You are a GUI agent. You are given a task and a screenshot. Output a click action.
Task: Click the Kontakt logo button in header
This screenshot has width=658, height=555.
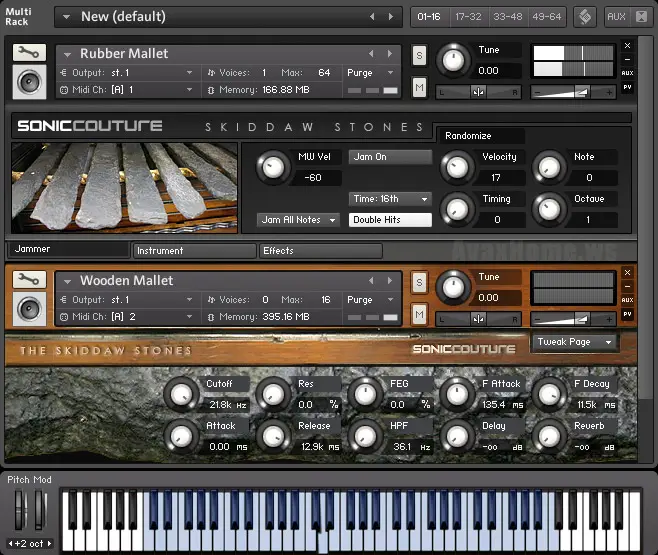tap(585, 17)
